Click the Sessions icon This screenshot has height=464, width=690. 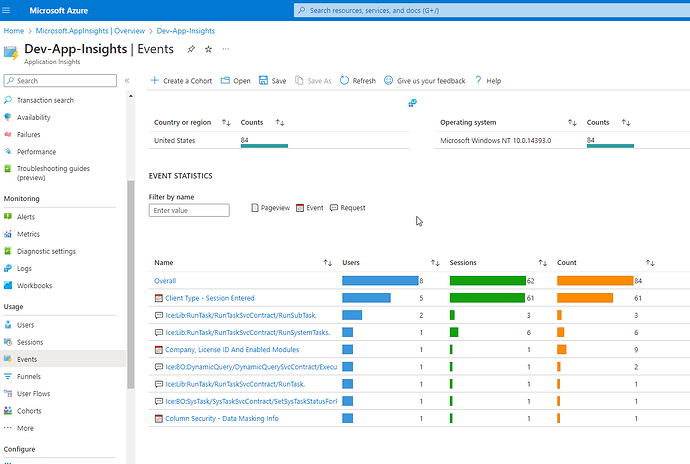[x=7, y=342]
